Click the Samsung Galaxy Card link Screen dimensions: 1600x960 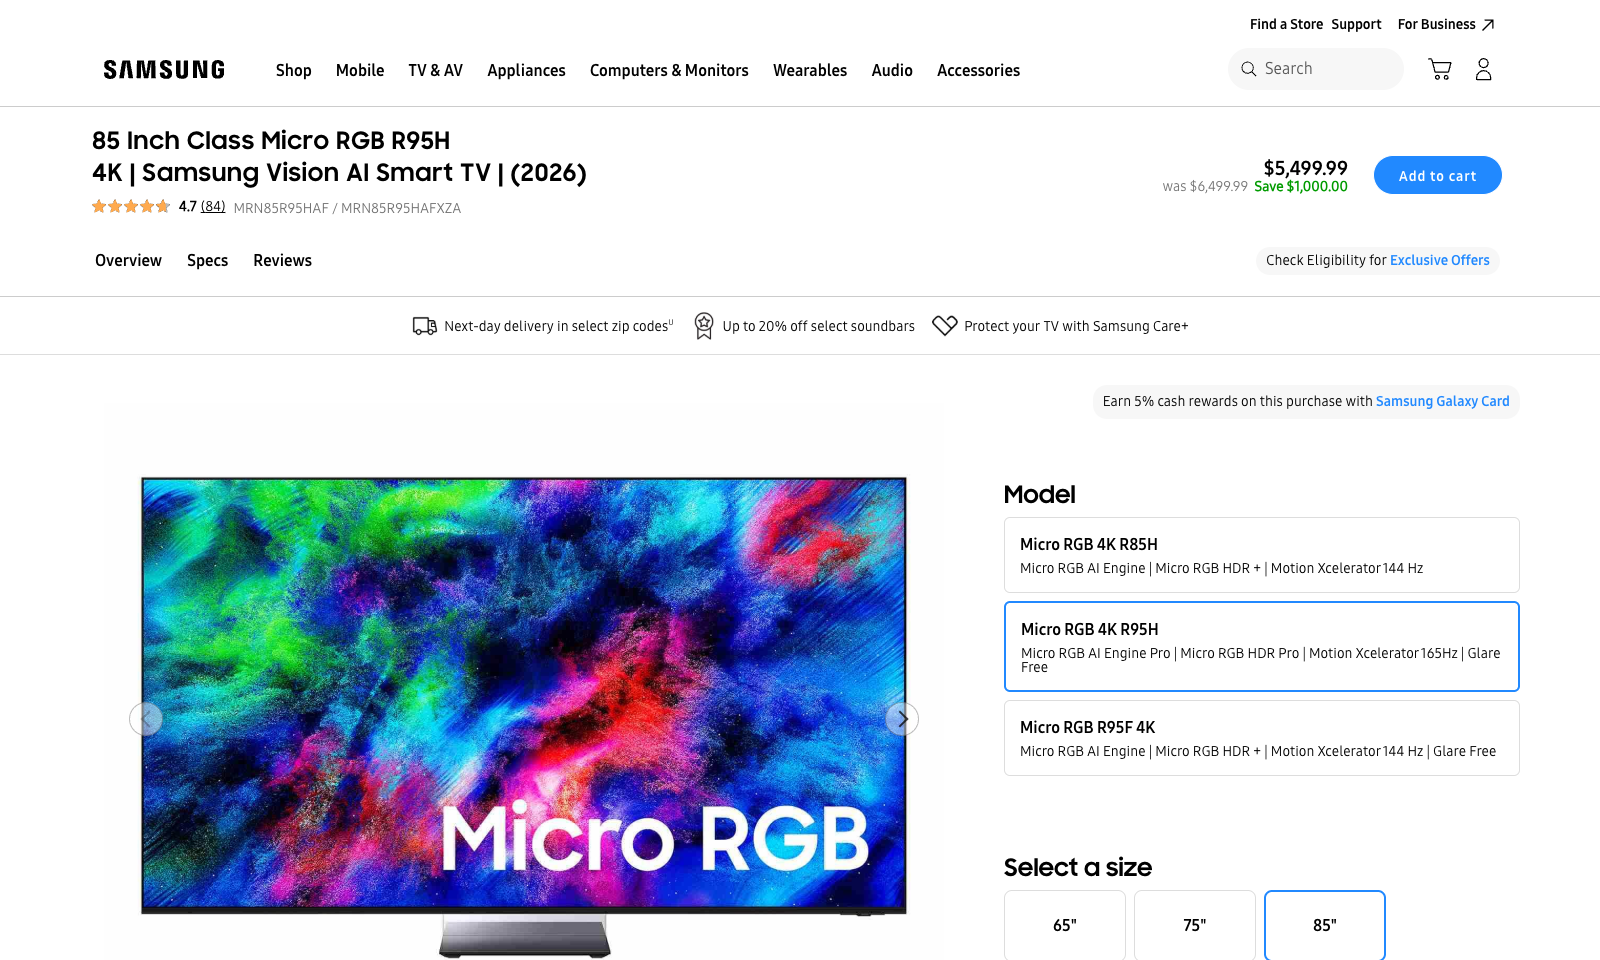pyautogui.click(x=1443, y=401)
